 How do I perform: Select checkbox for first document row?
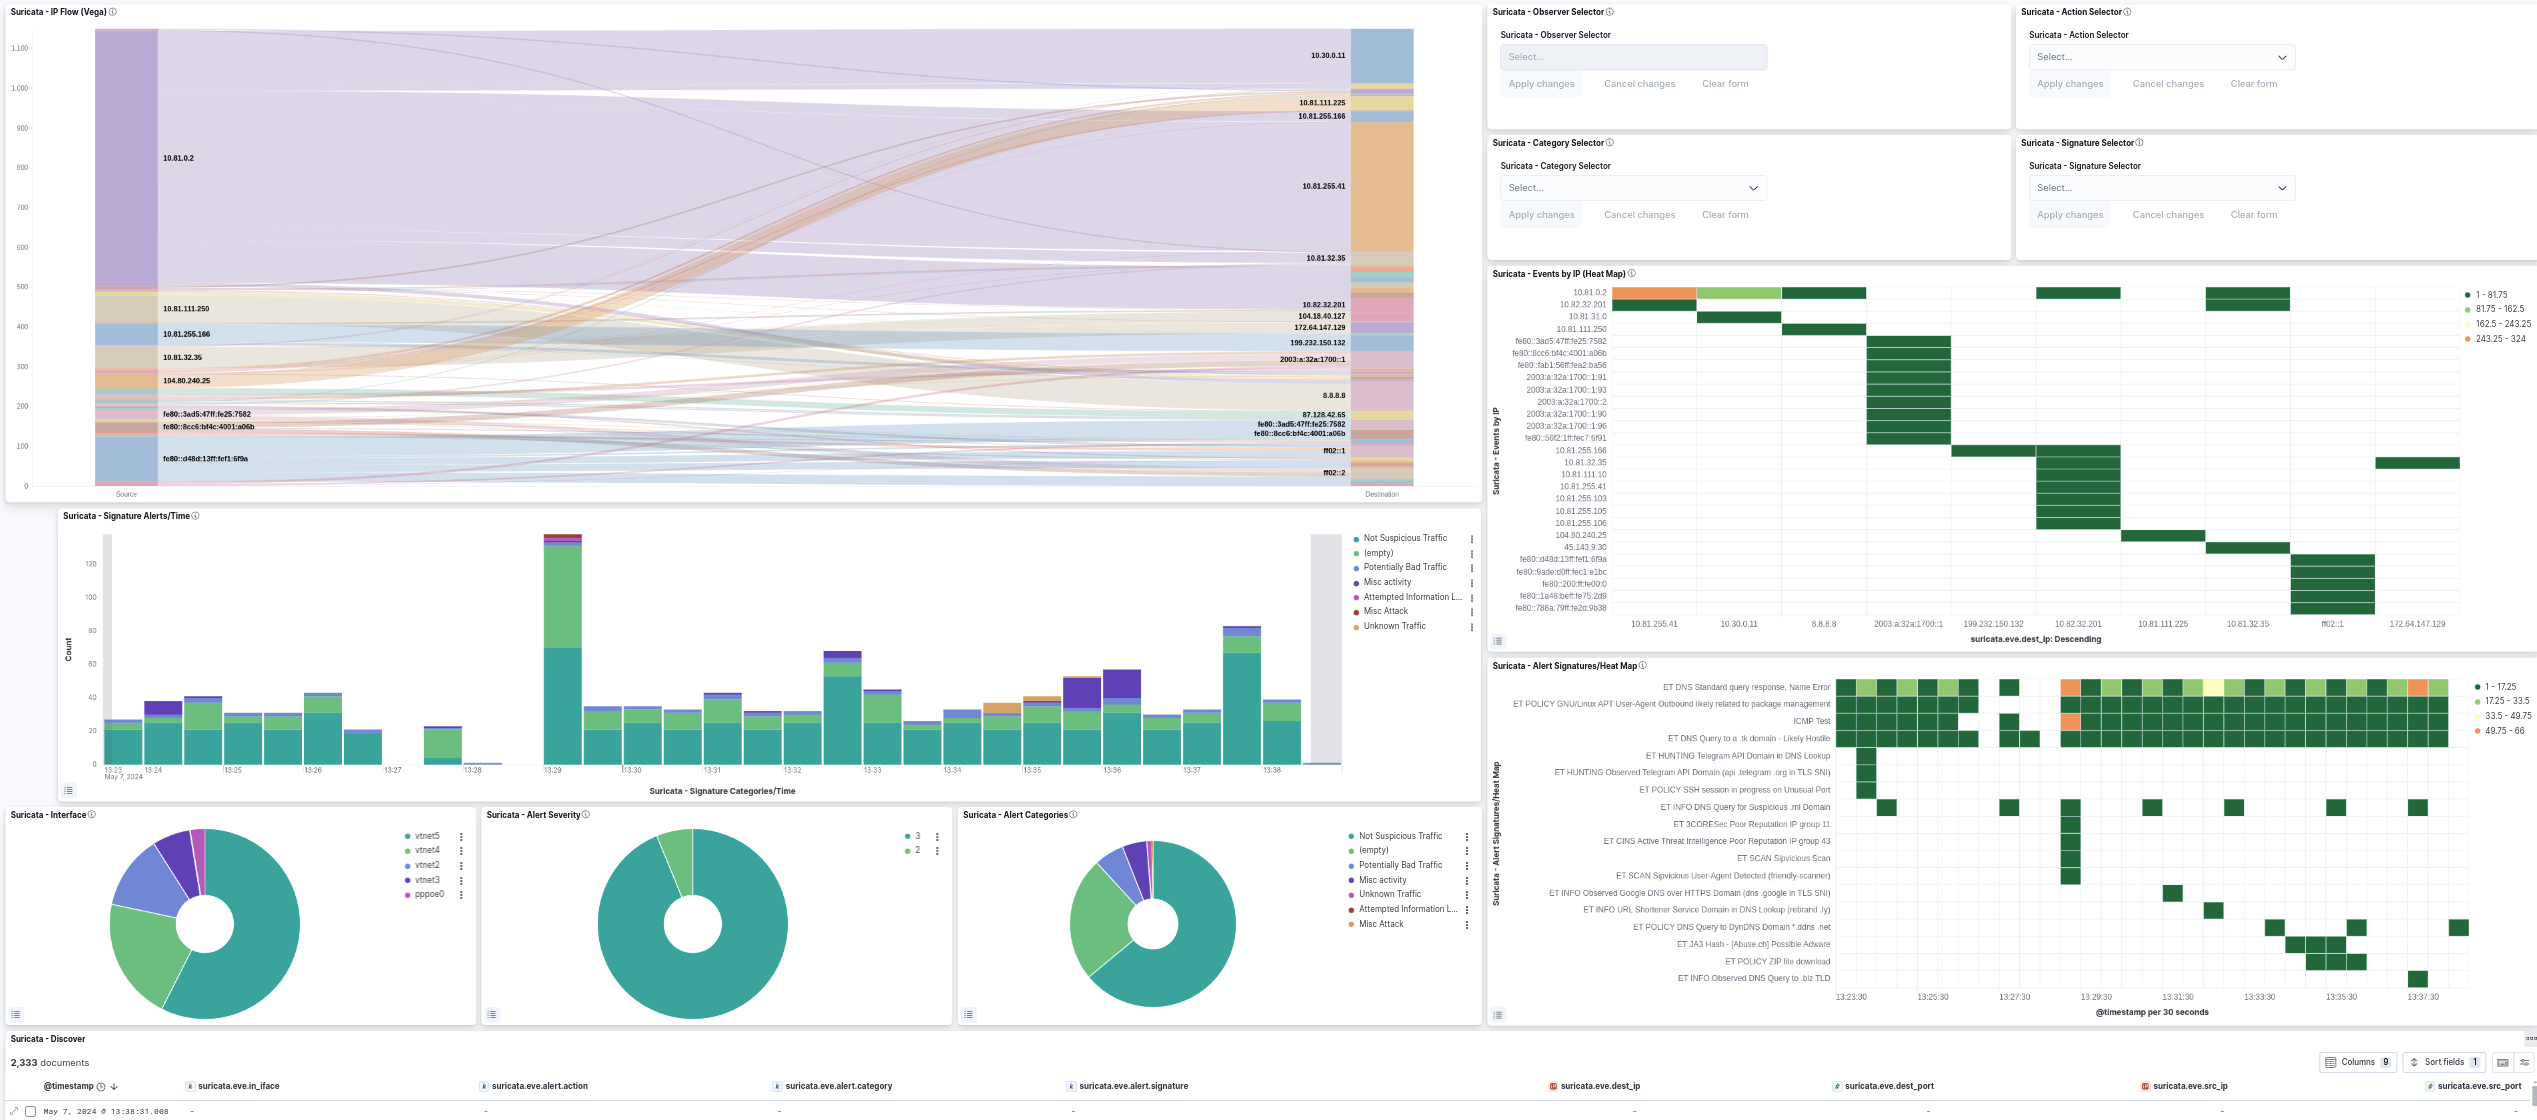(31, 1111)
